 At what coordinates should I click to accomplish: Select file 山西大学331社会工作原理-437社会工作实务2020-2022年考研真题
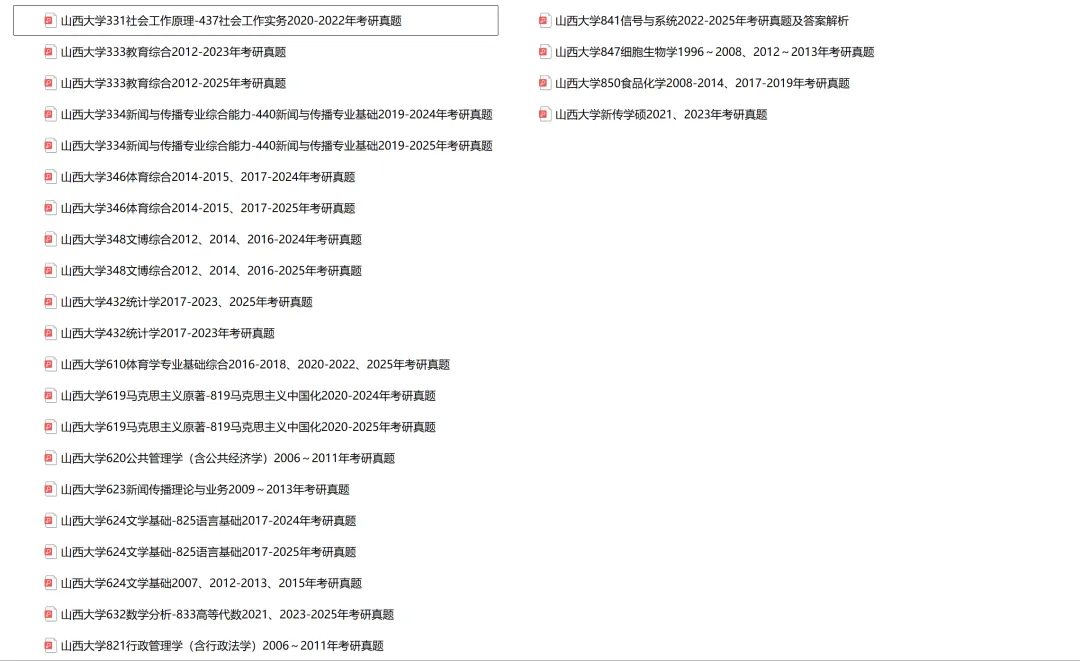tap(231, 21)
